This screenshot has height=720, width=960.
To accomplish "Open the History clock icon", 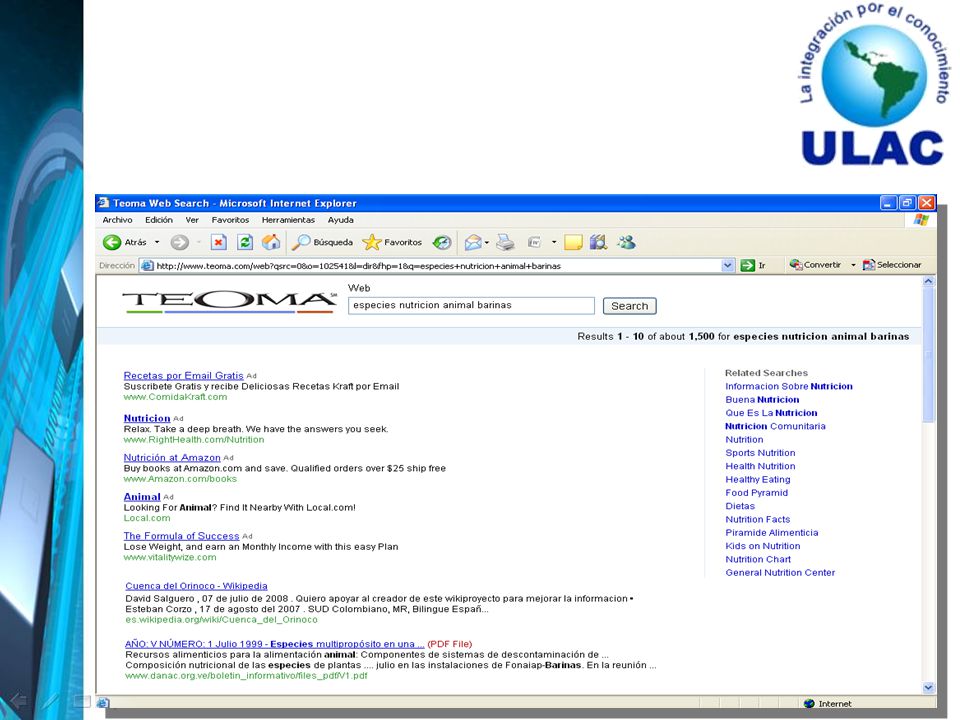I will 442,242.
